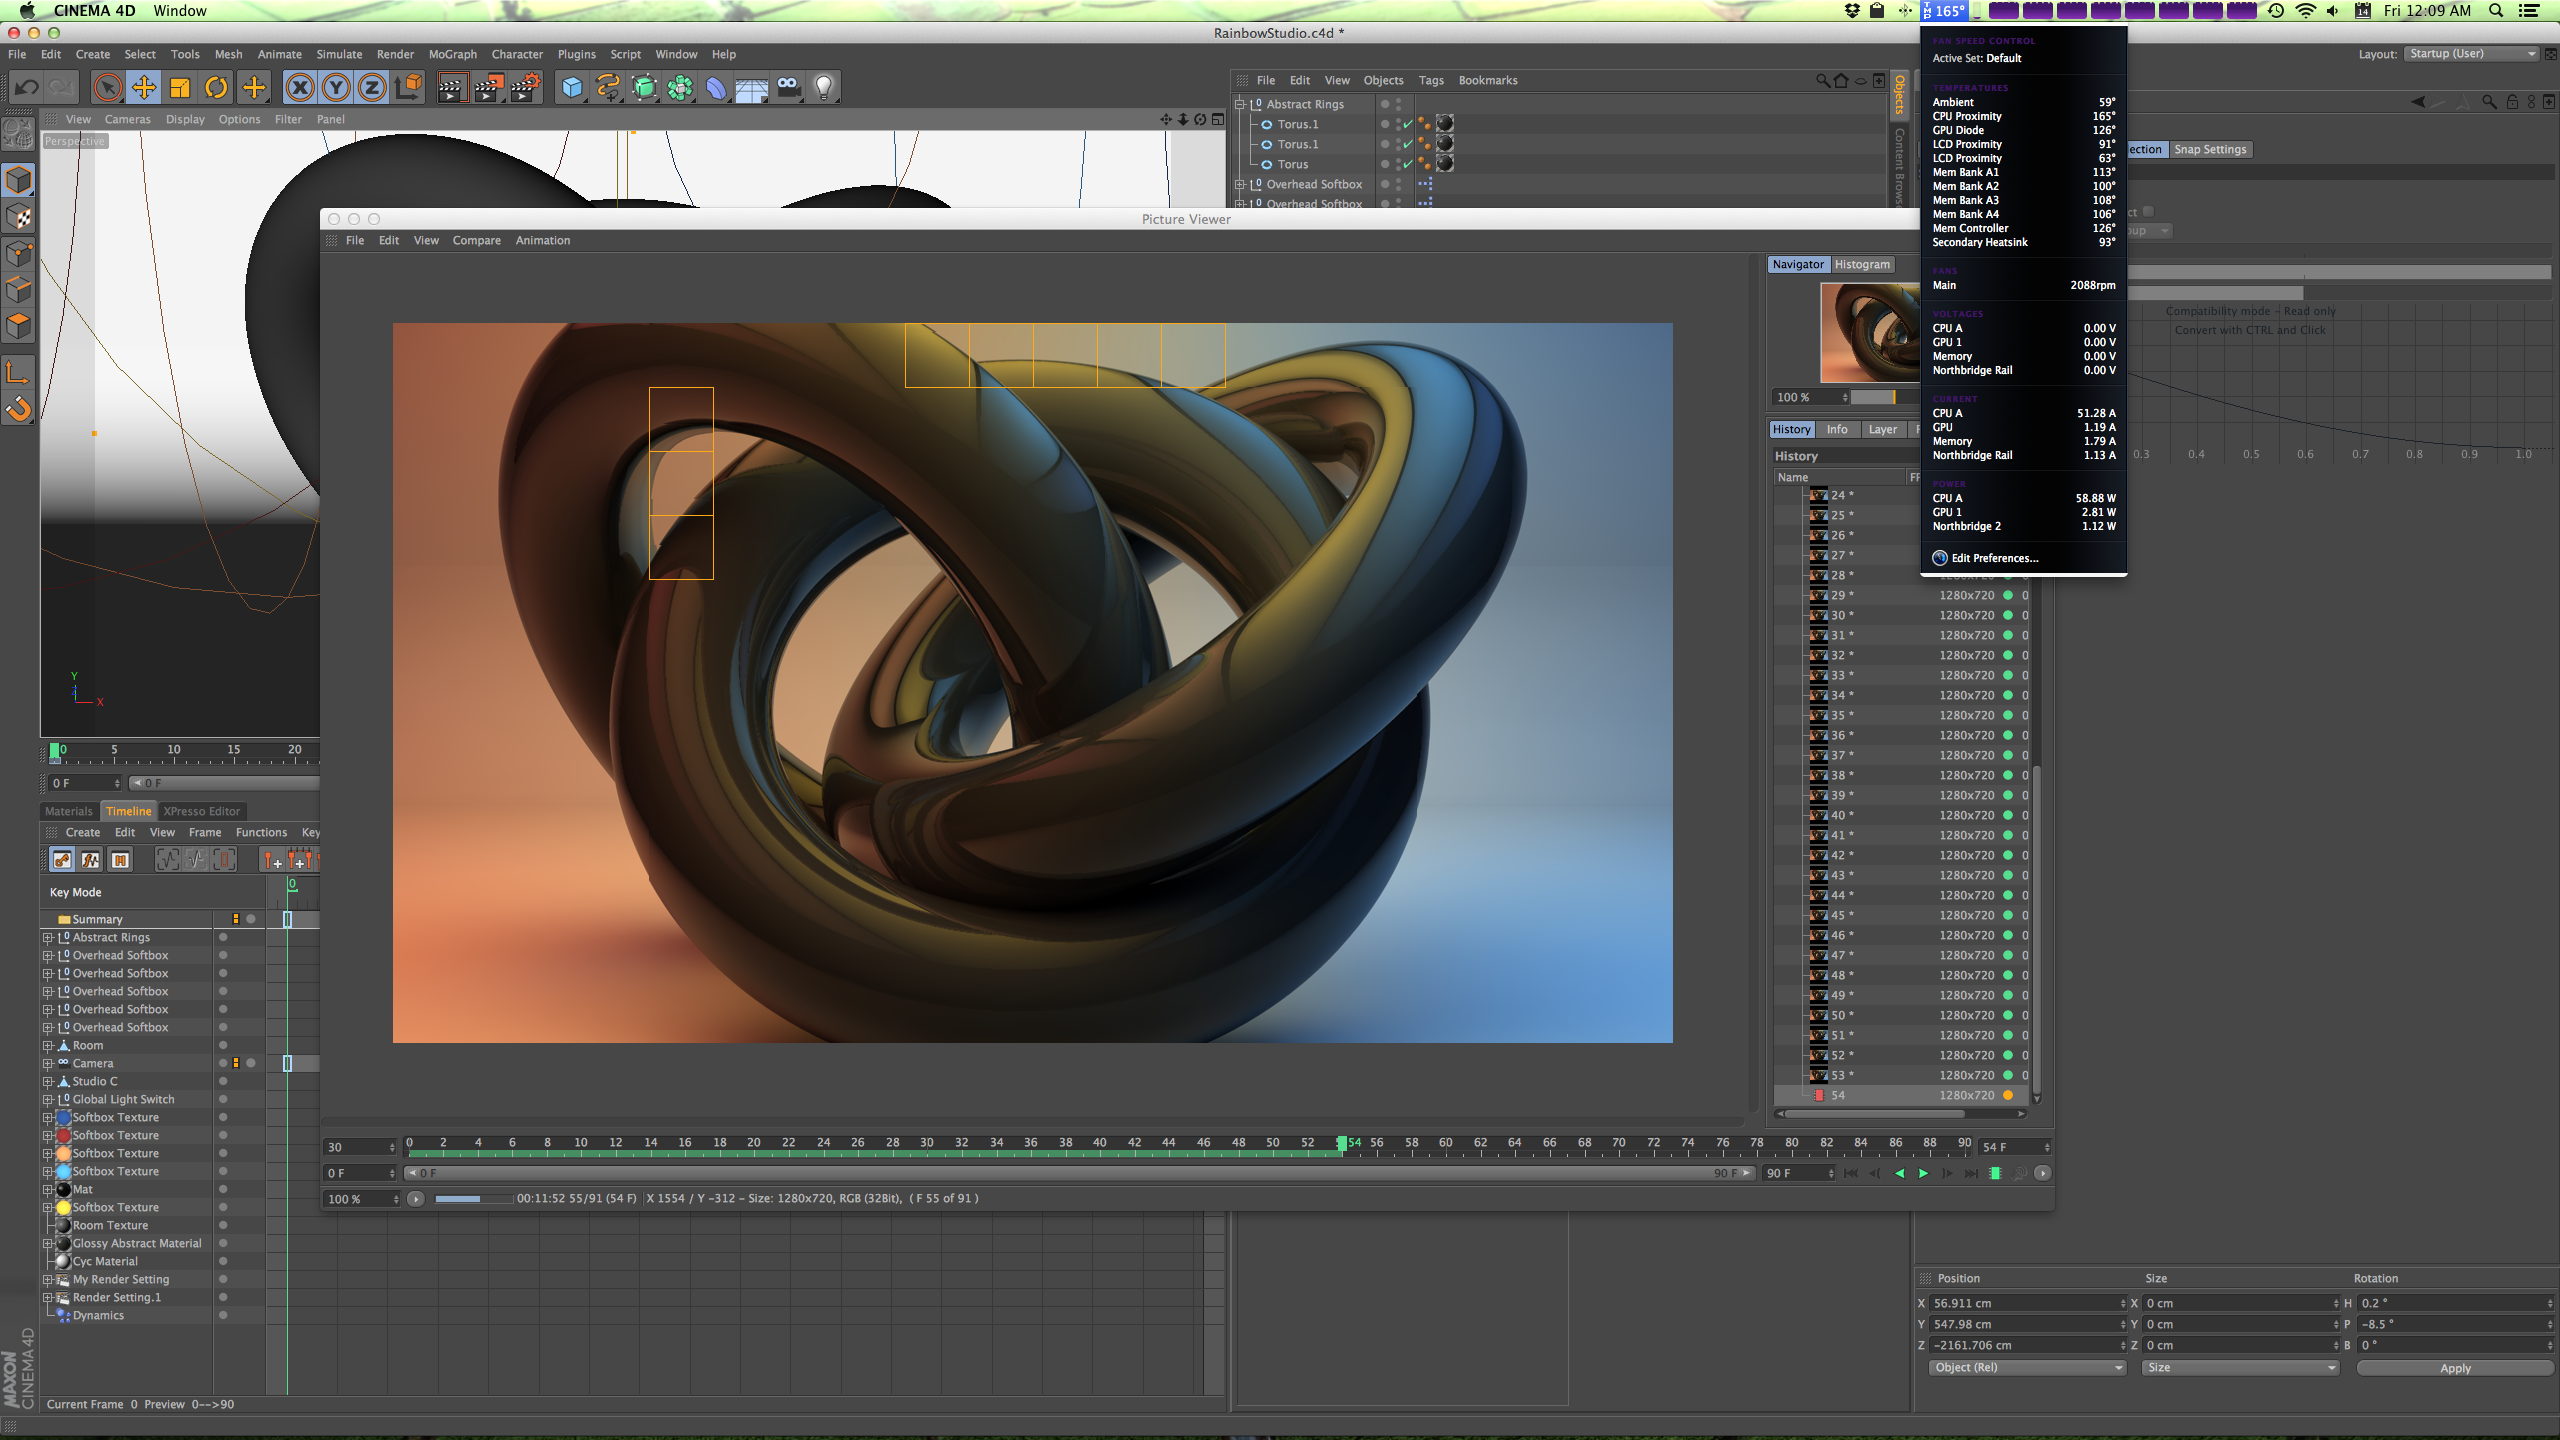Click the Undo arrow icon
Viewport: 2560px width, 1440px height.
click(27, 88)
